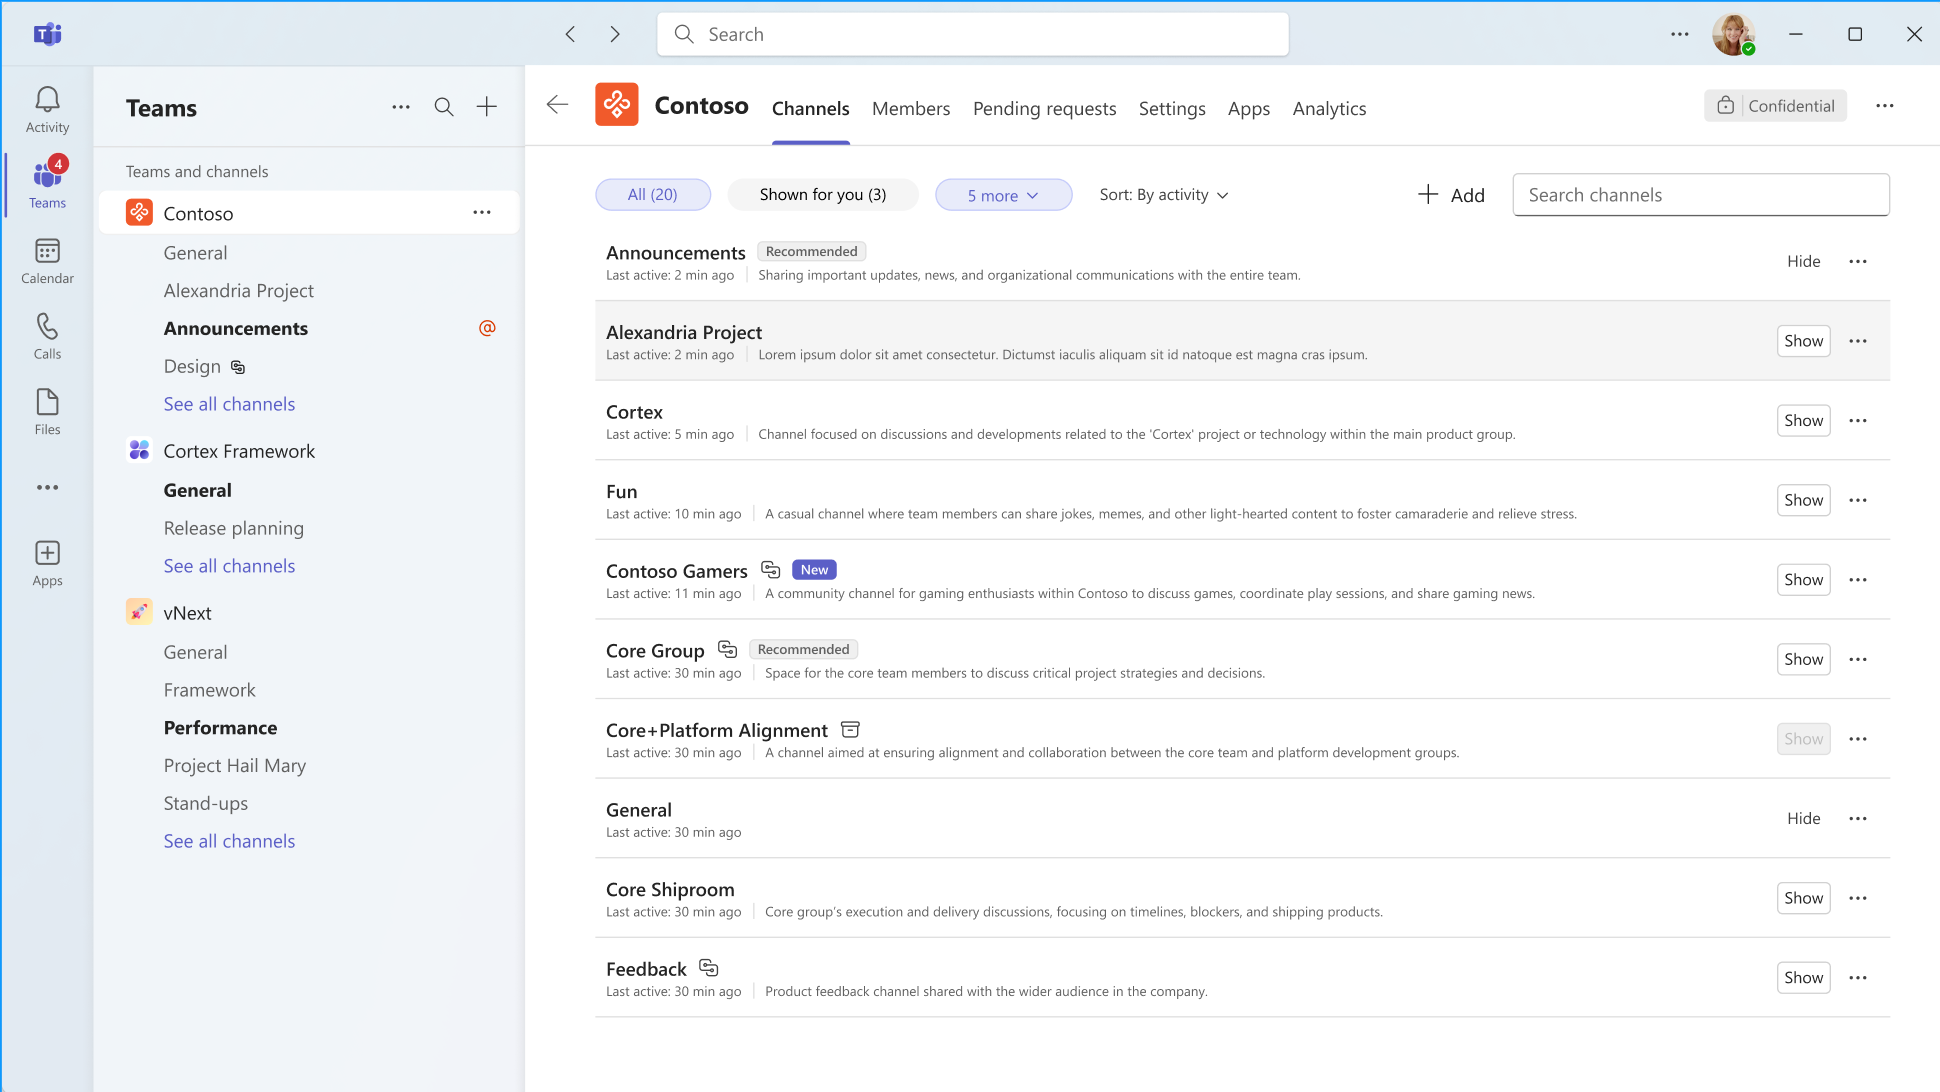Screen dimensions: 1940x1092
Task: Click the vNext team icon in sidebar
Action: 139,611
